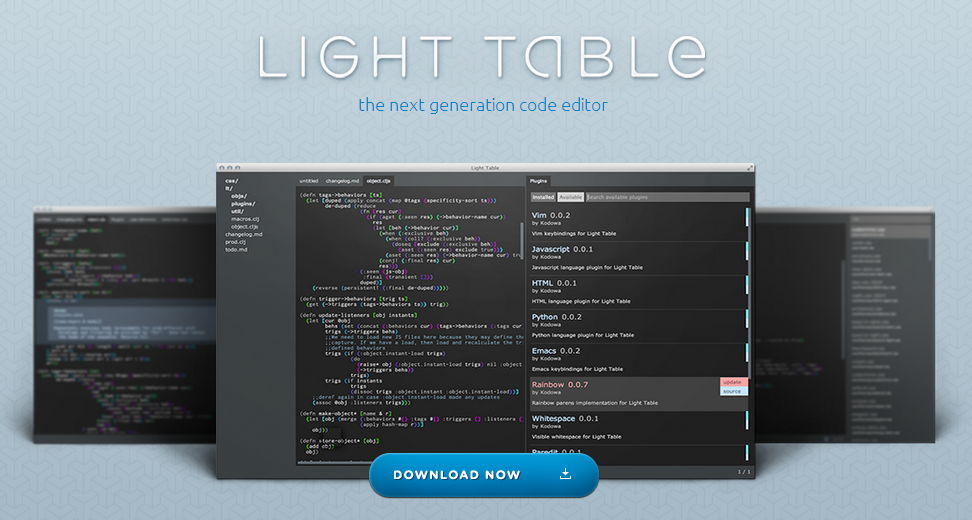The height and width of the screenshot is (520, 972).
Task: Click the Download Now button
Action: [x=484, y=475]
